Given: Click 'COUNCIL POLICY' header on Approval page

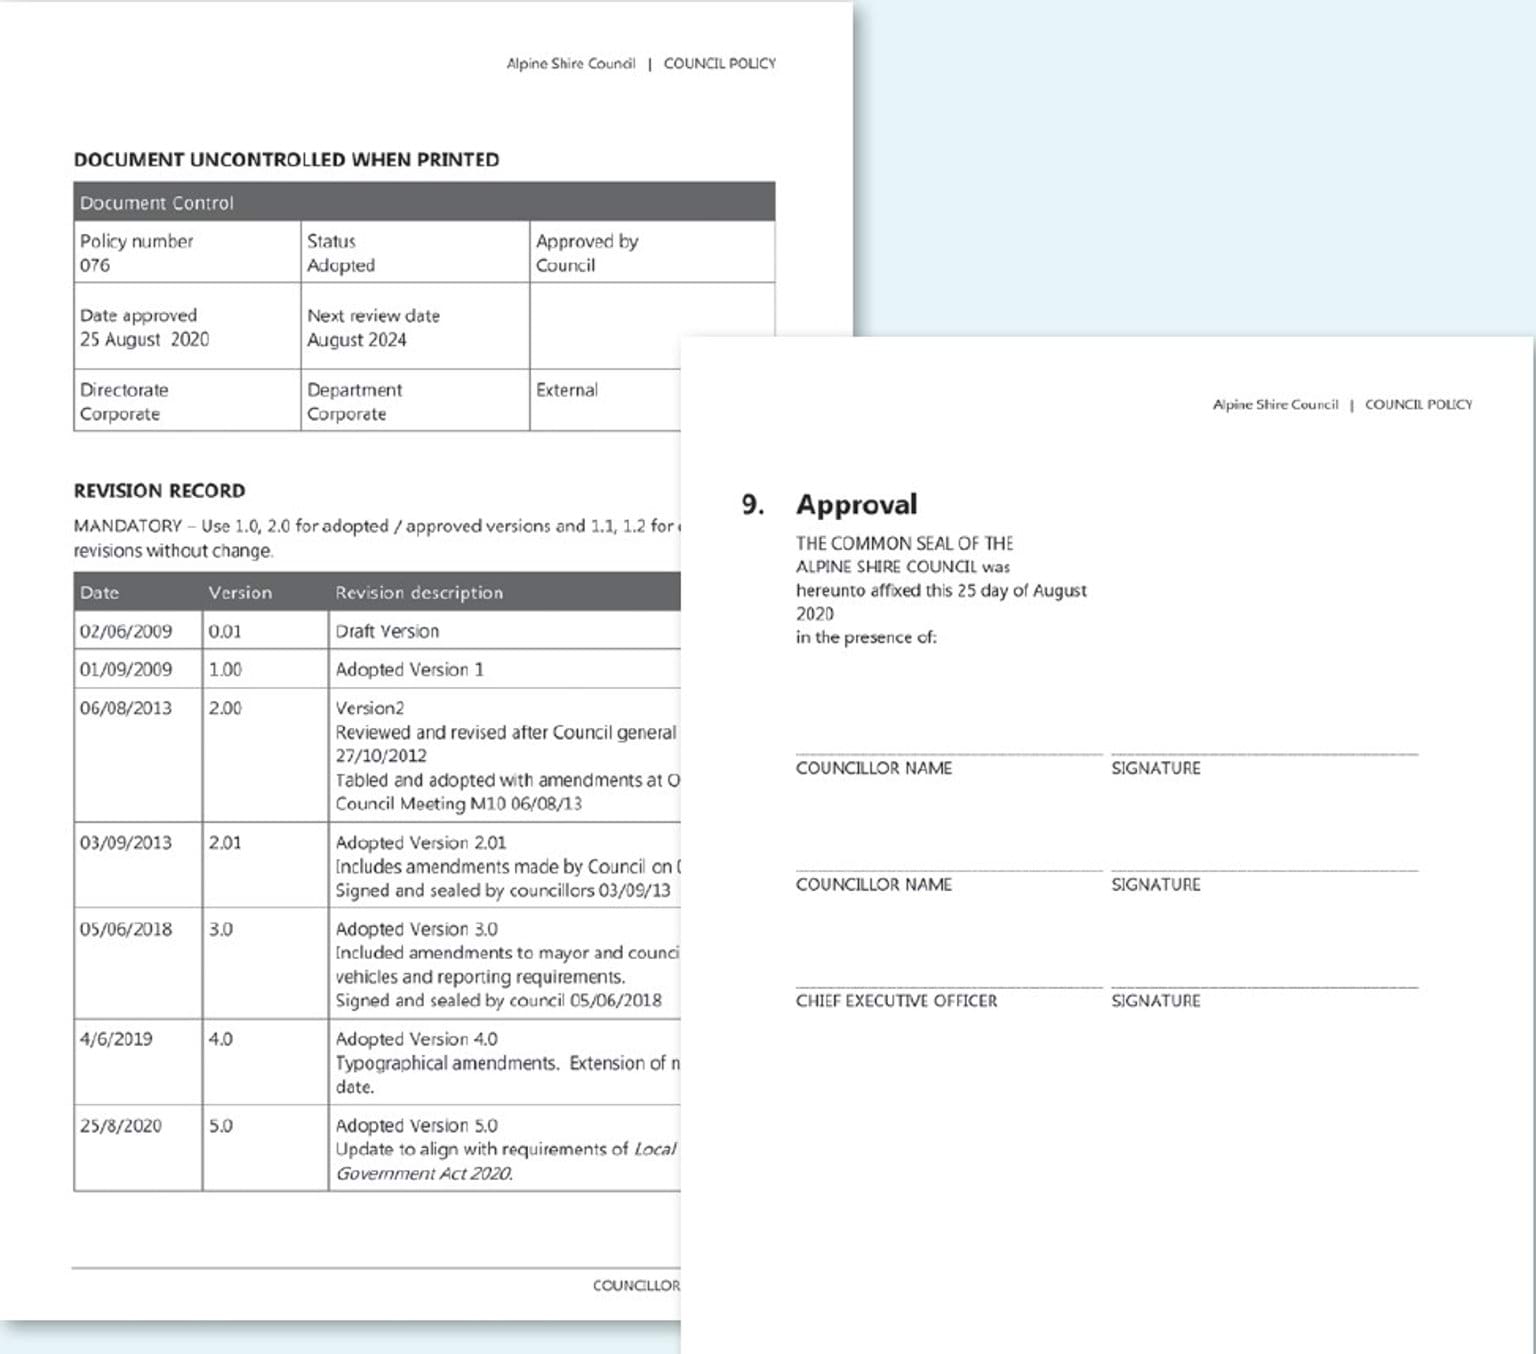Looking at the screenshot, I should click(x=1418, y=404).
